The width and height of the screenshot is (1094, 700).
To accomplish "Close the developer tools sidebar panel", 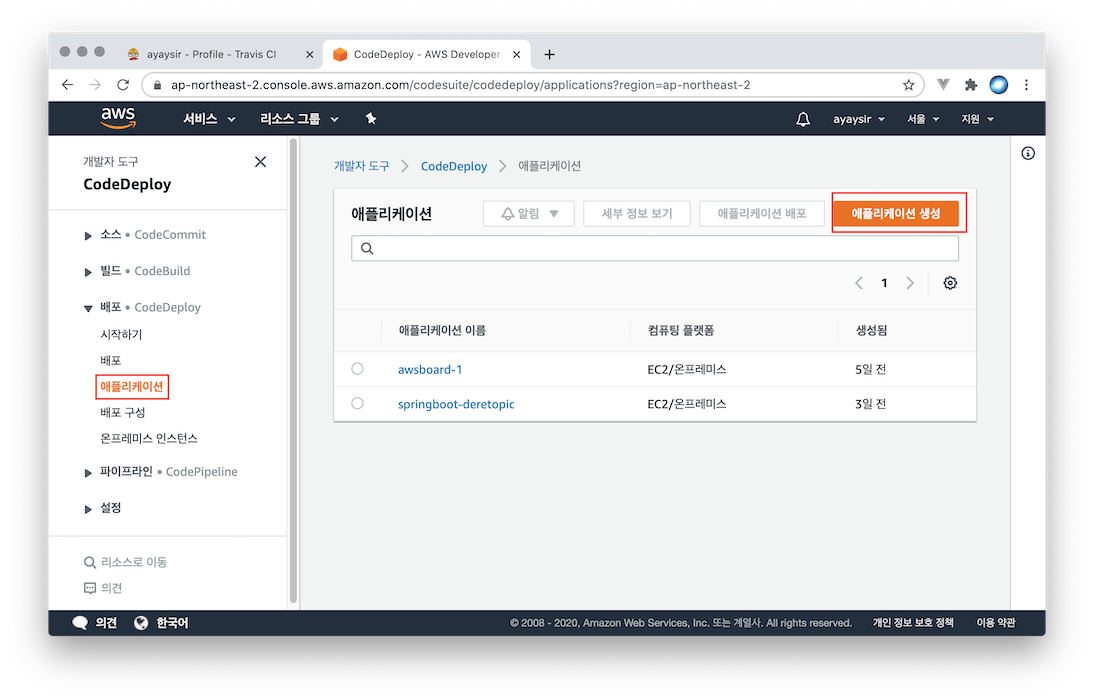I will tap(260, 162).
